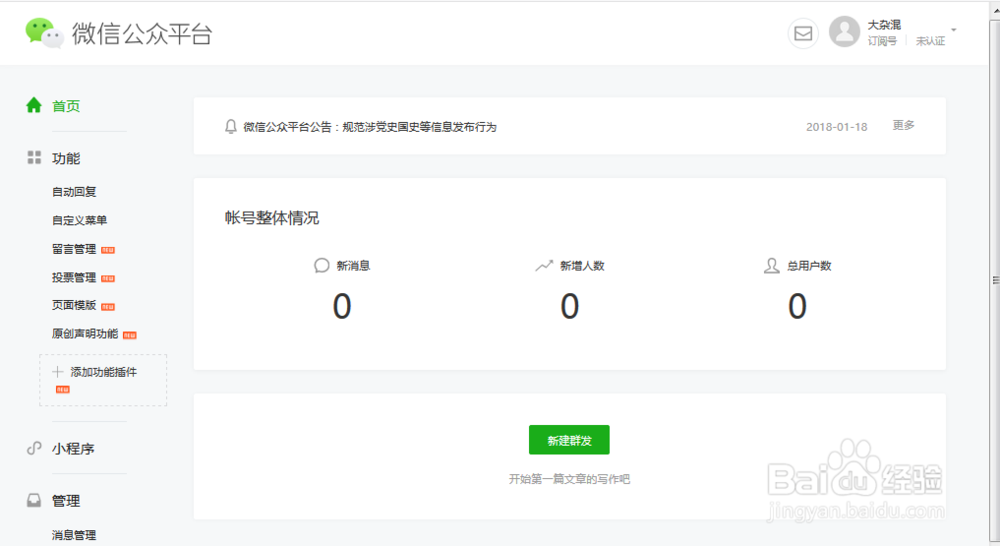Go to 首页 in the sidebar
Viewport: 1000px width, 546px height.
pos(66,106)
